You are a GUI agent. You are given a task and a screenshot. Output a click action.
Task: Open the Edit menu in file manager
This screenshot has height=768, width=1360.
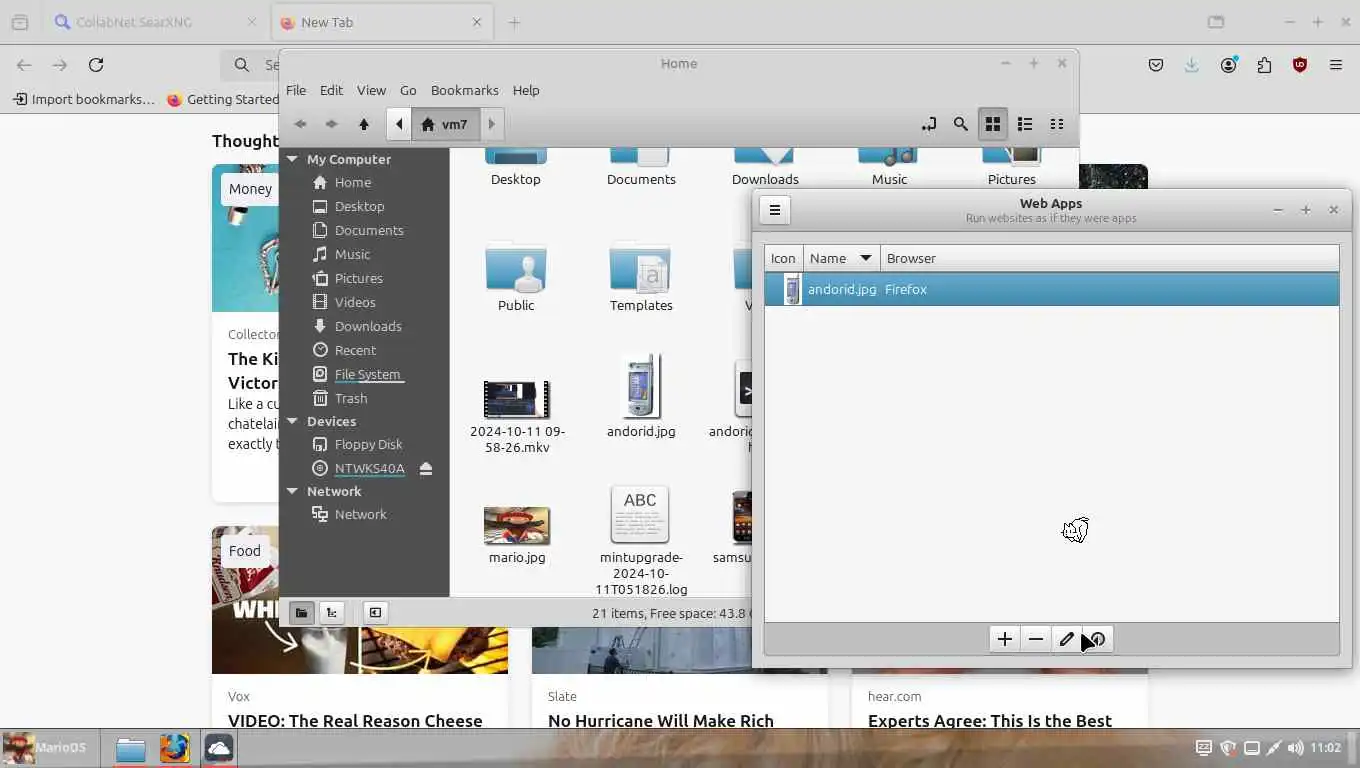[331, 90]
